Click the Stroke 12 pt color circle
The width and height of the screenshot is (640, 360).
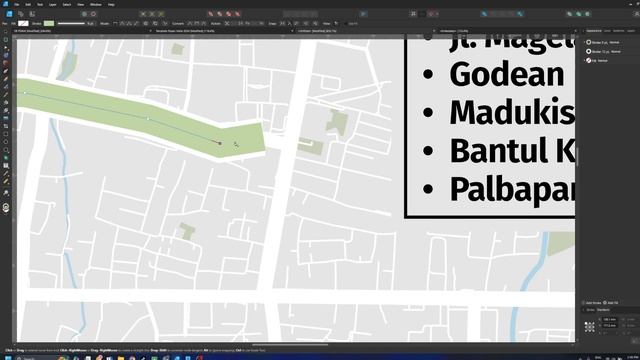pos(589,51)
